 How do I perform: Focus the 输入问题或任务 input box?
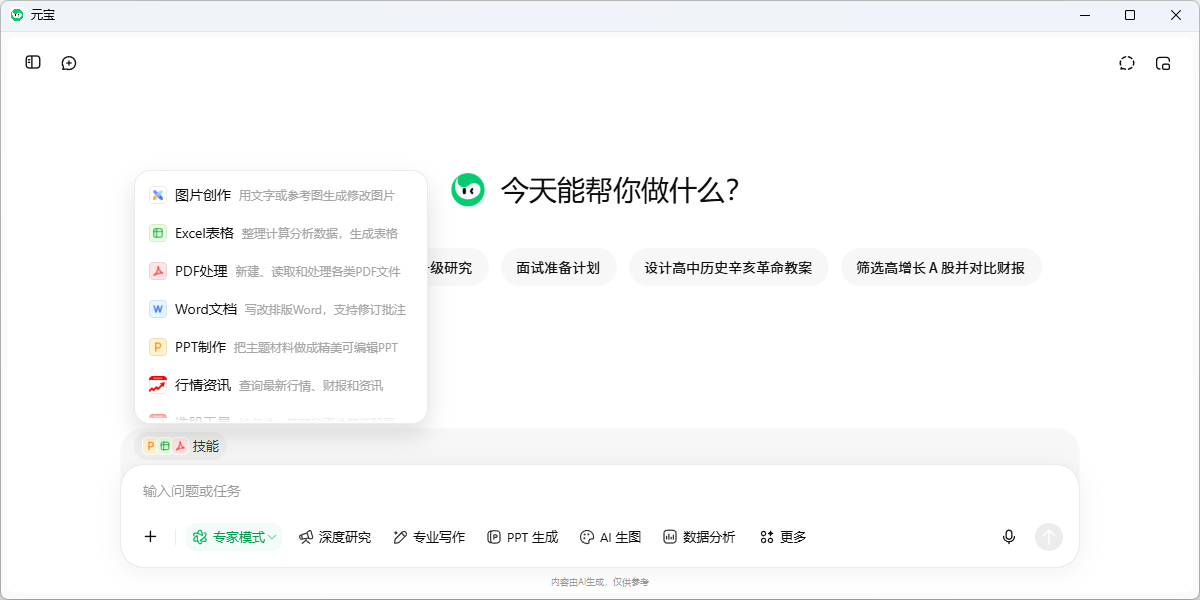(600, 491)
